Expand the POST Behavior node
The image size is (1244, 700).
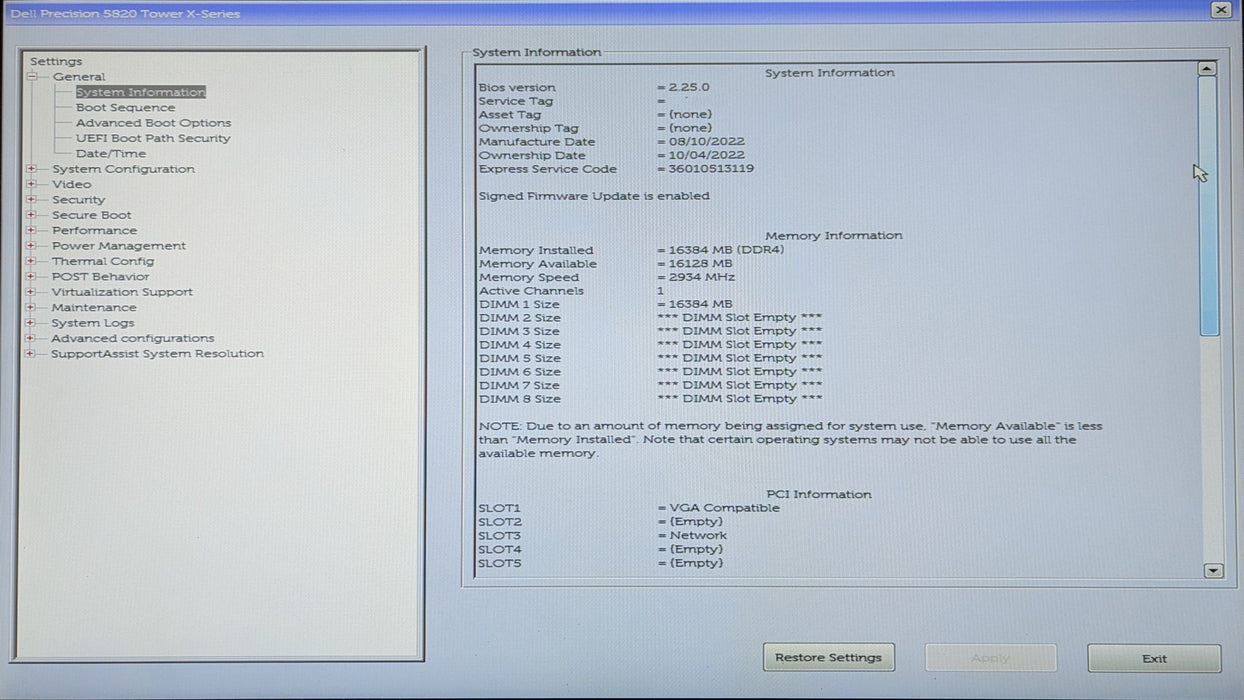pos(31,277)
